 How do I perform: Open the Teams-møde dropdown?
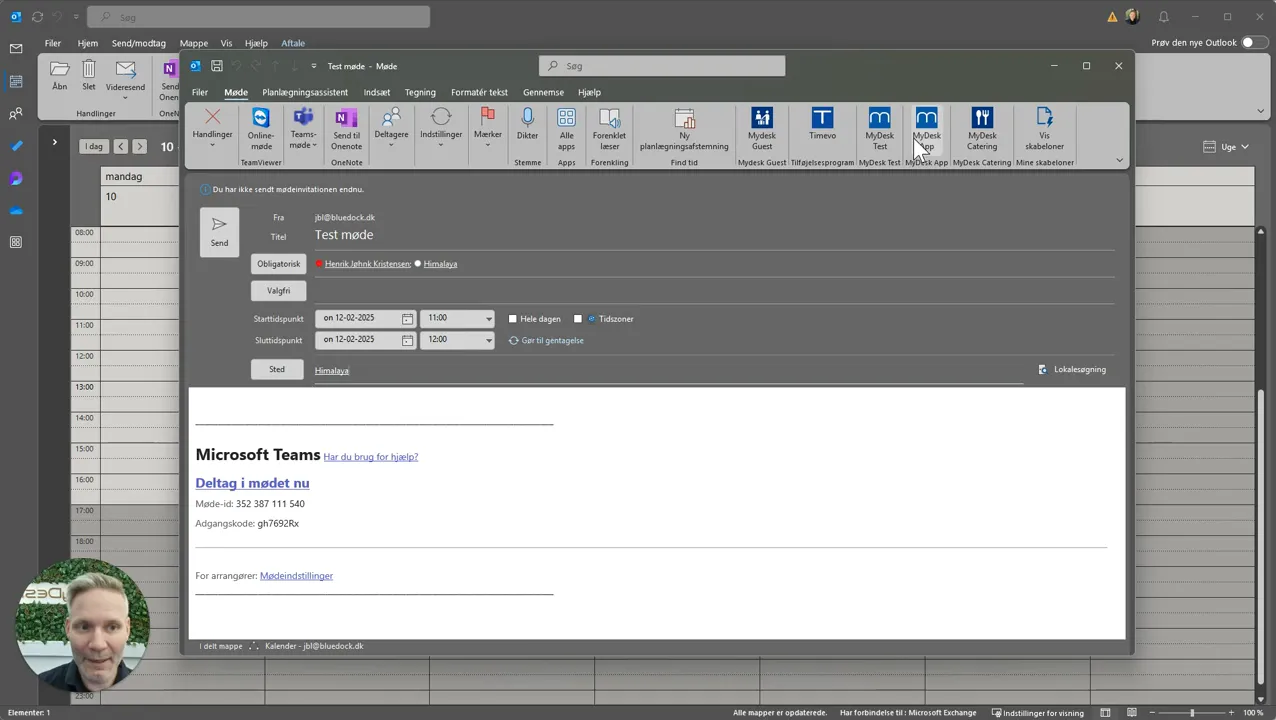303,129
